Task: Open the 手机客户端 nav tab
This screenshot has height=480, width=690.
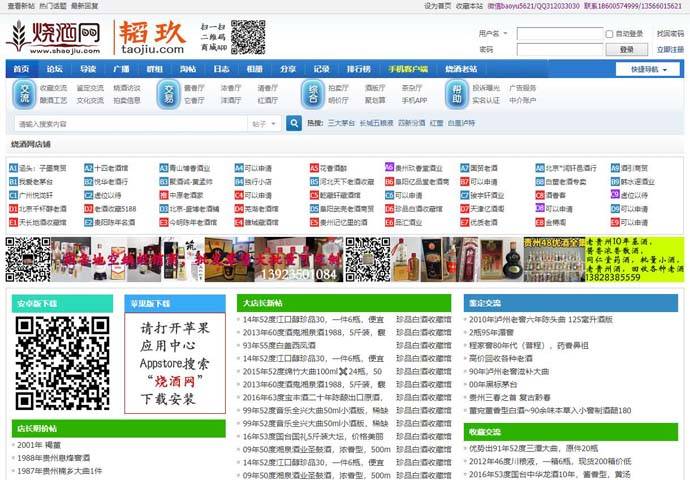Action: pyautogui.click(x=408, y=69)
